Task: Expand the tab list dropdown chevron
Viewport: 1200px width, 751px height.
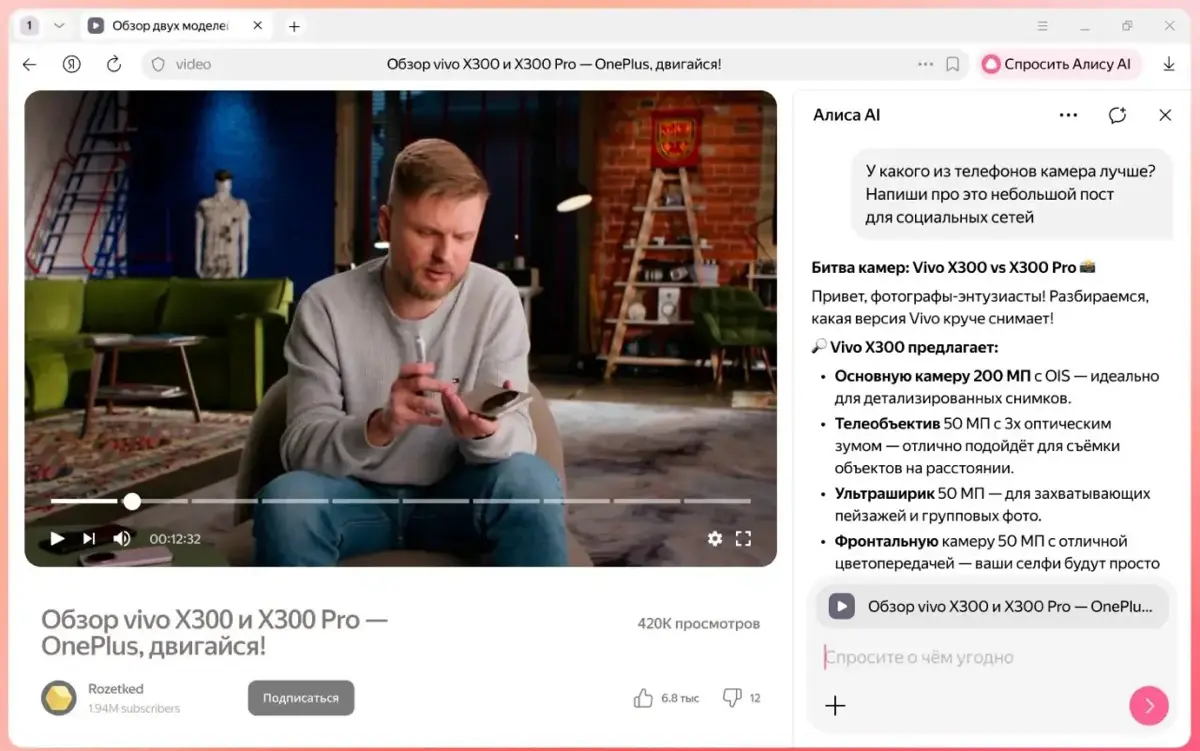Action: point(59,26)
